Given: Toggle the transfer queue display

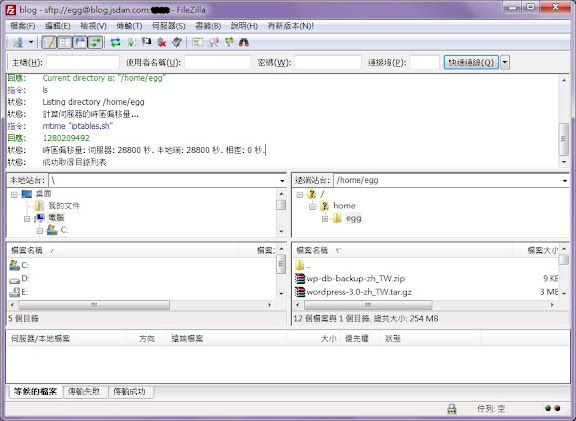Looking at the screenshot, I should pyautogui.click(x=96, y=43).
